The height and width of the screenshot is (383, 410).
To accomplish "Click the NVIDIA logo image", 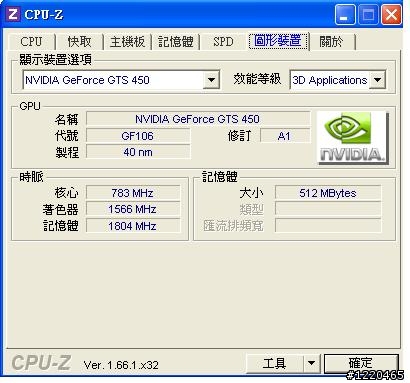I will click(352, 138).
